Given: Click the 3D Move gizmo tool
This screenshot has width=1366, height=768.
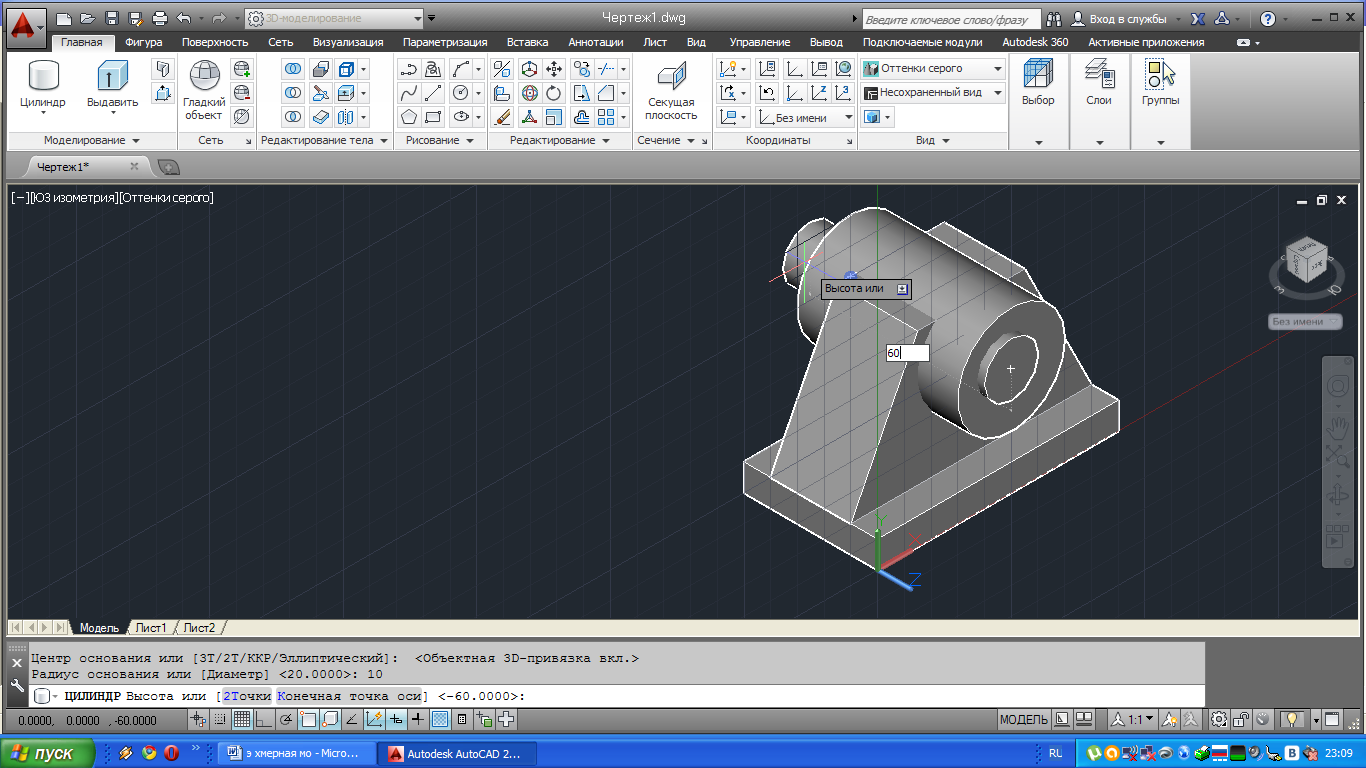Looking at the screenshot, I should pyautogui.click(x=529, y=69).
